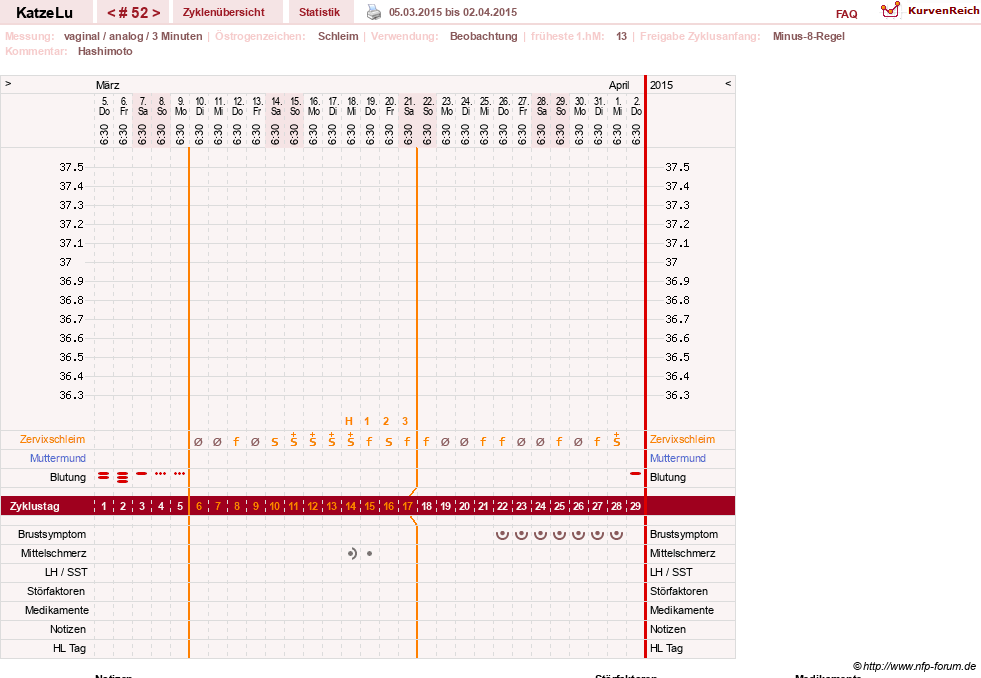Select cycle day 14 in the Zyklustag bar

350,506
